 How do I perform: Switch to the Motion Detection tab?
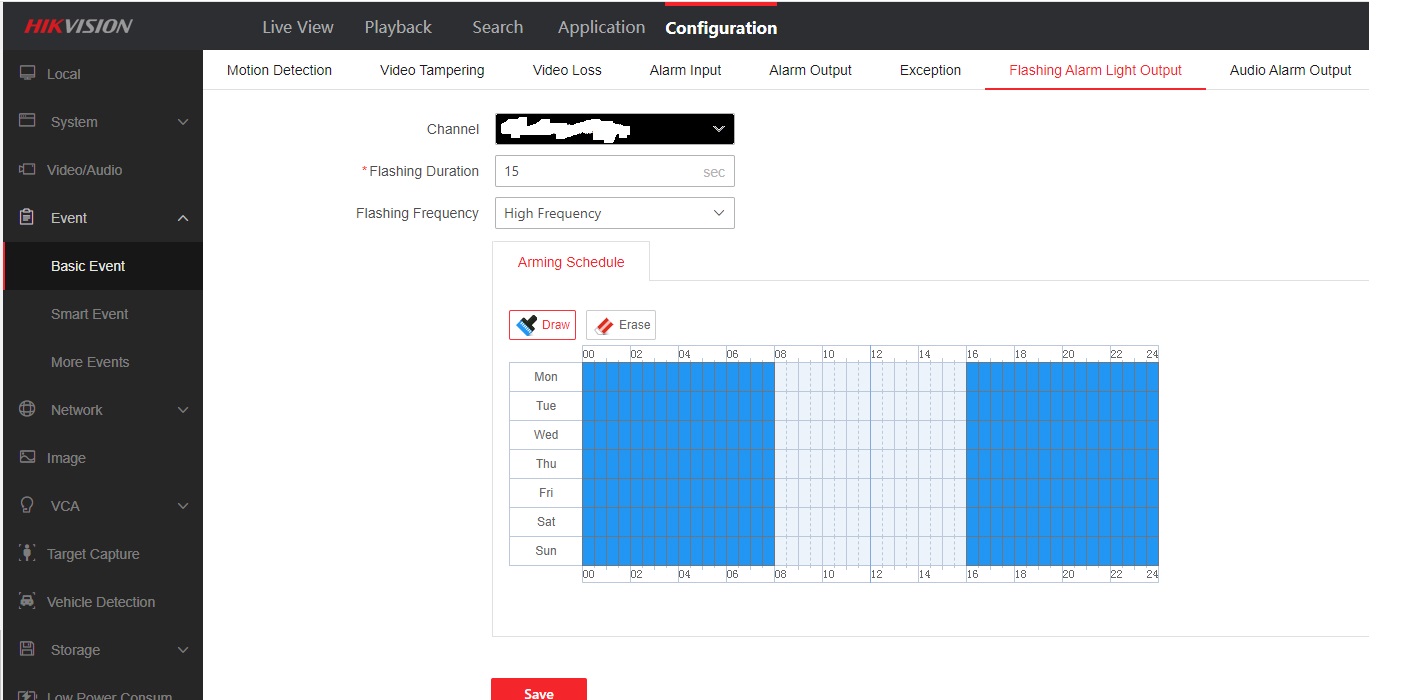279,70
